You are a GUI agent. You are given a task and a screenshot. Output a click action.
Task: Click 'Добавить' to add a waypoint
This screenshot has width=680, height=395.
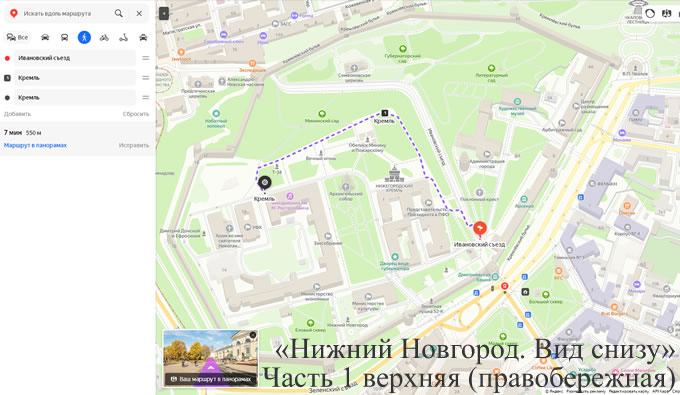17,114
